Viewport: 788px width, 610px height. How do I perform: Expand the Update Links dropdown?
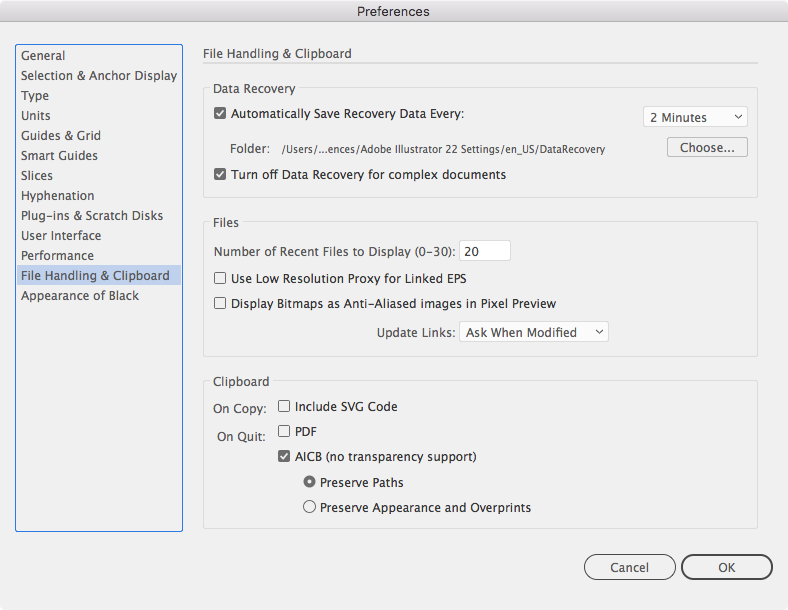[534, 332]
